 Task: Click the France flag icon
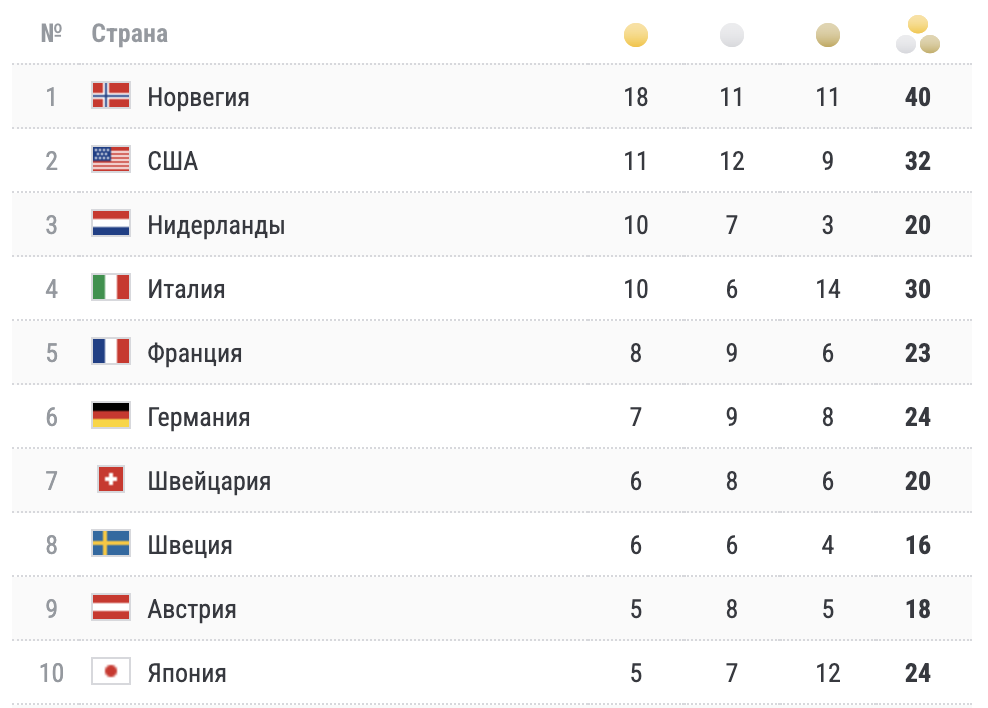[x=111, y=352]
